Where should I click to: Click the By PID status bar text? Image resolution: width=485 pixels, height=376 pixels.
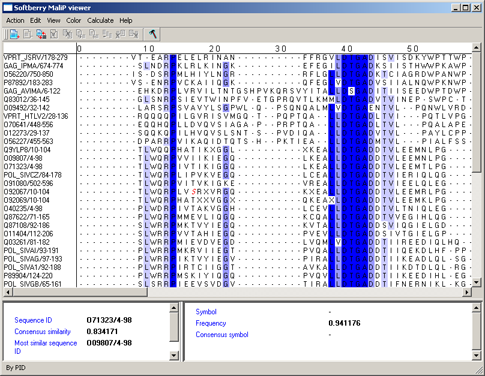tap(16, 368)
